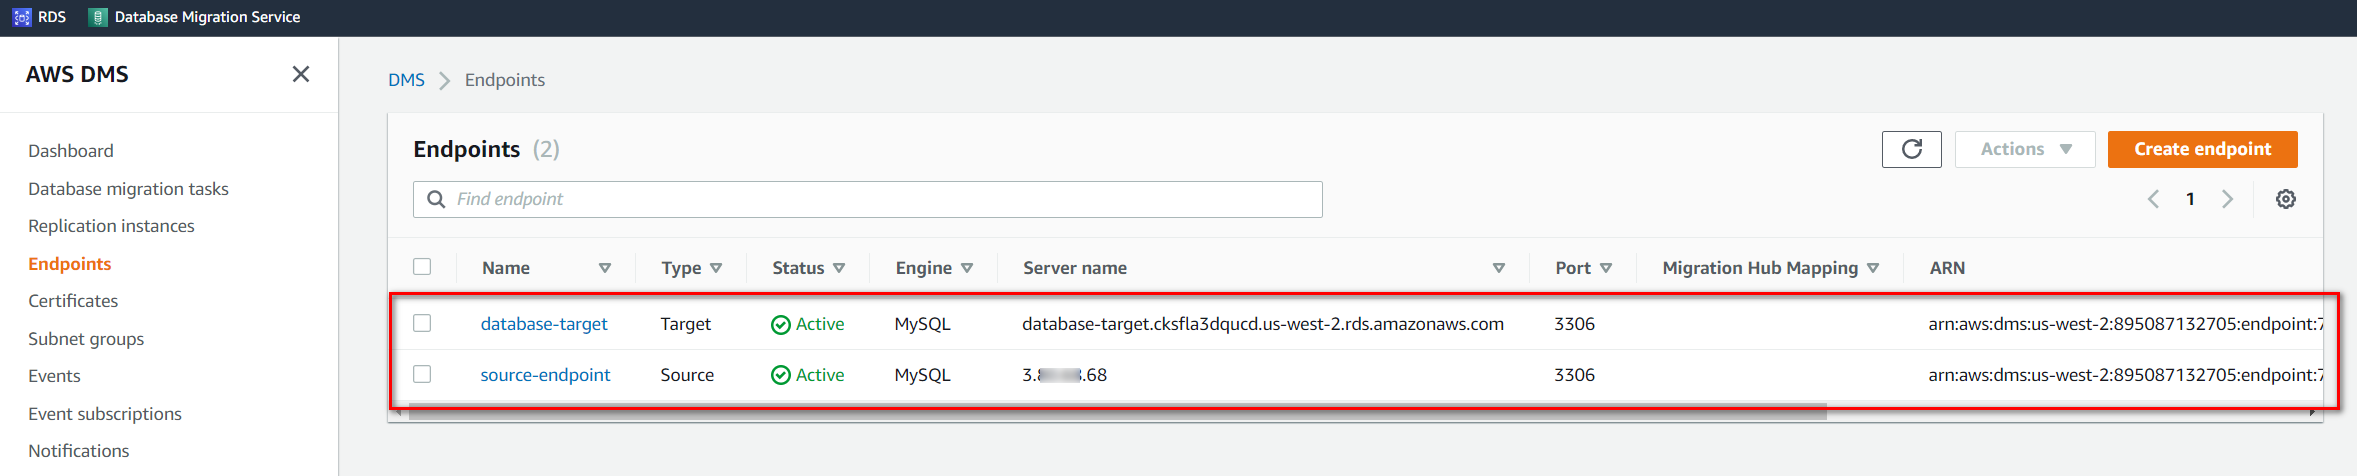Go to next page of endpoints
The width and height of the screenshot is (2357, 476).
click(x=2227, y=199)
